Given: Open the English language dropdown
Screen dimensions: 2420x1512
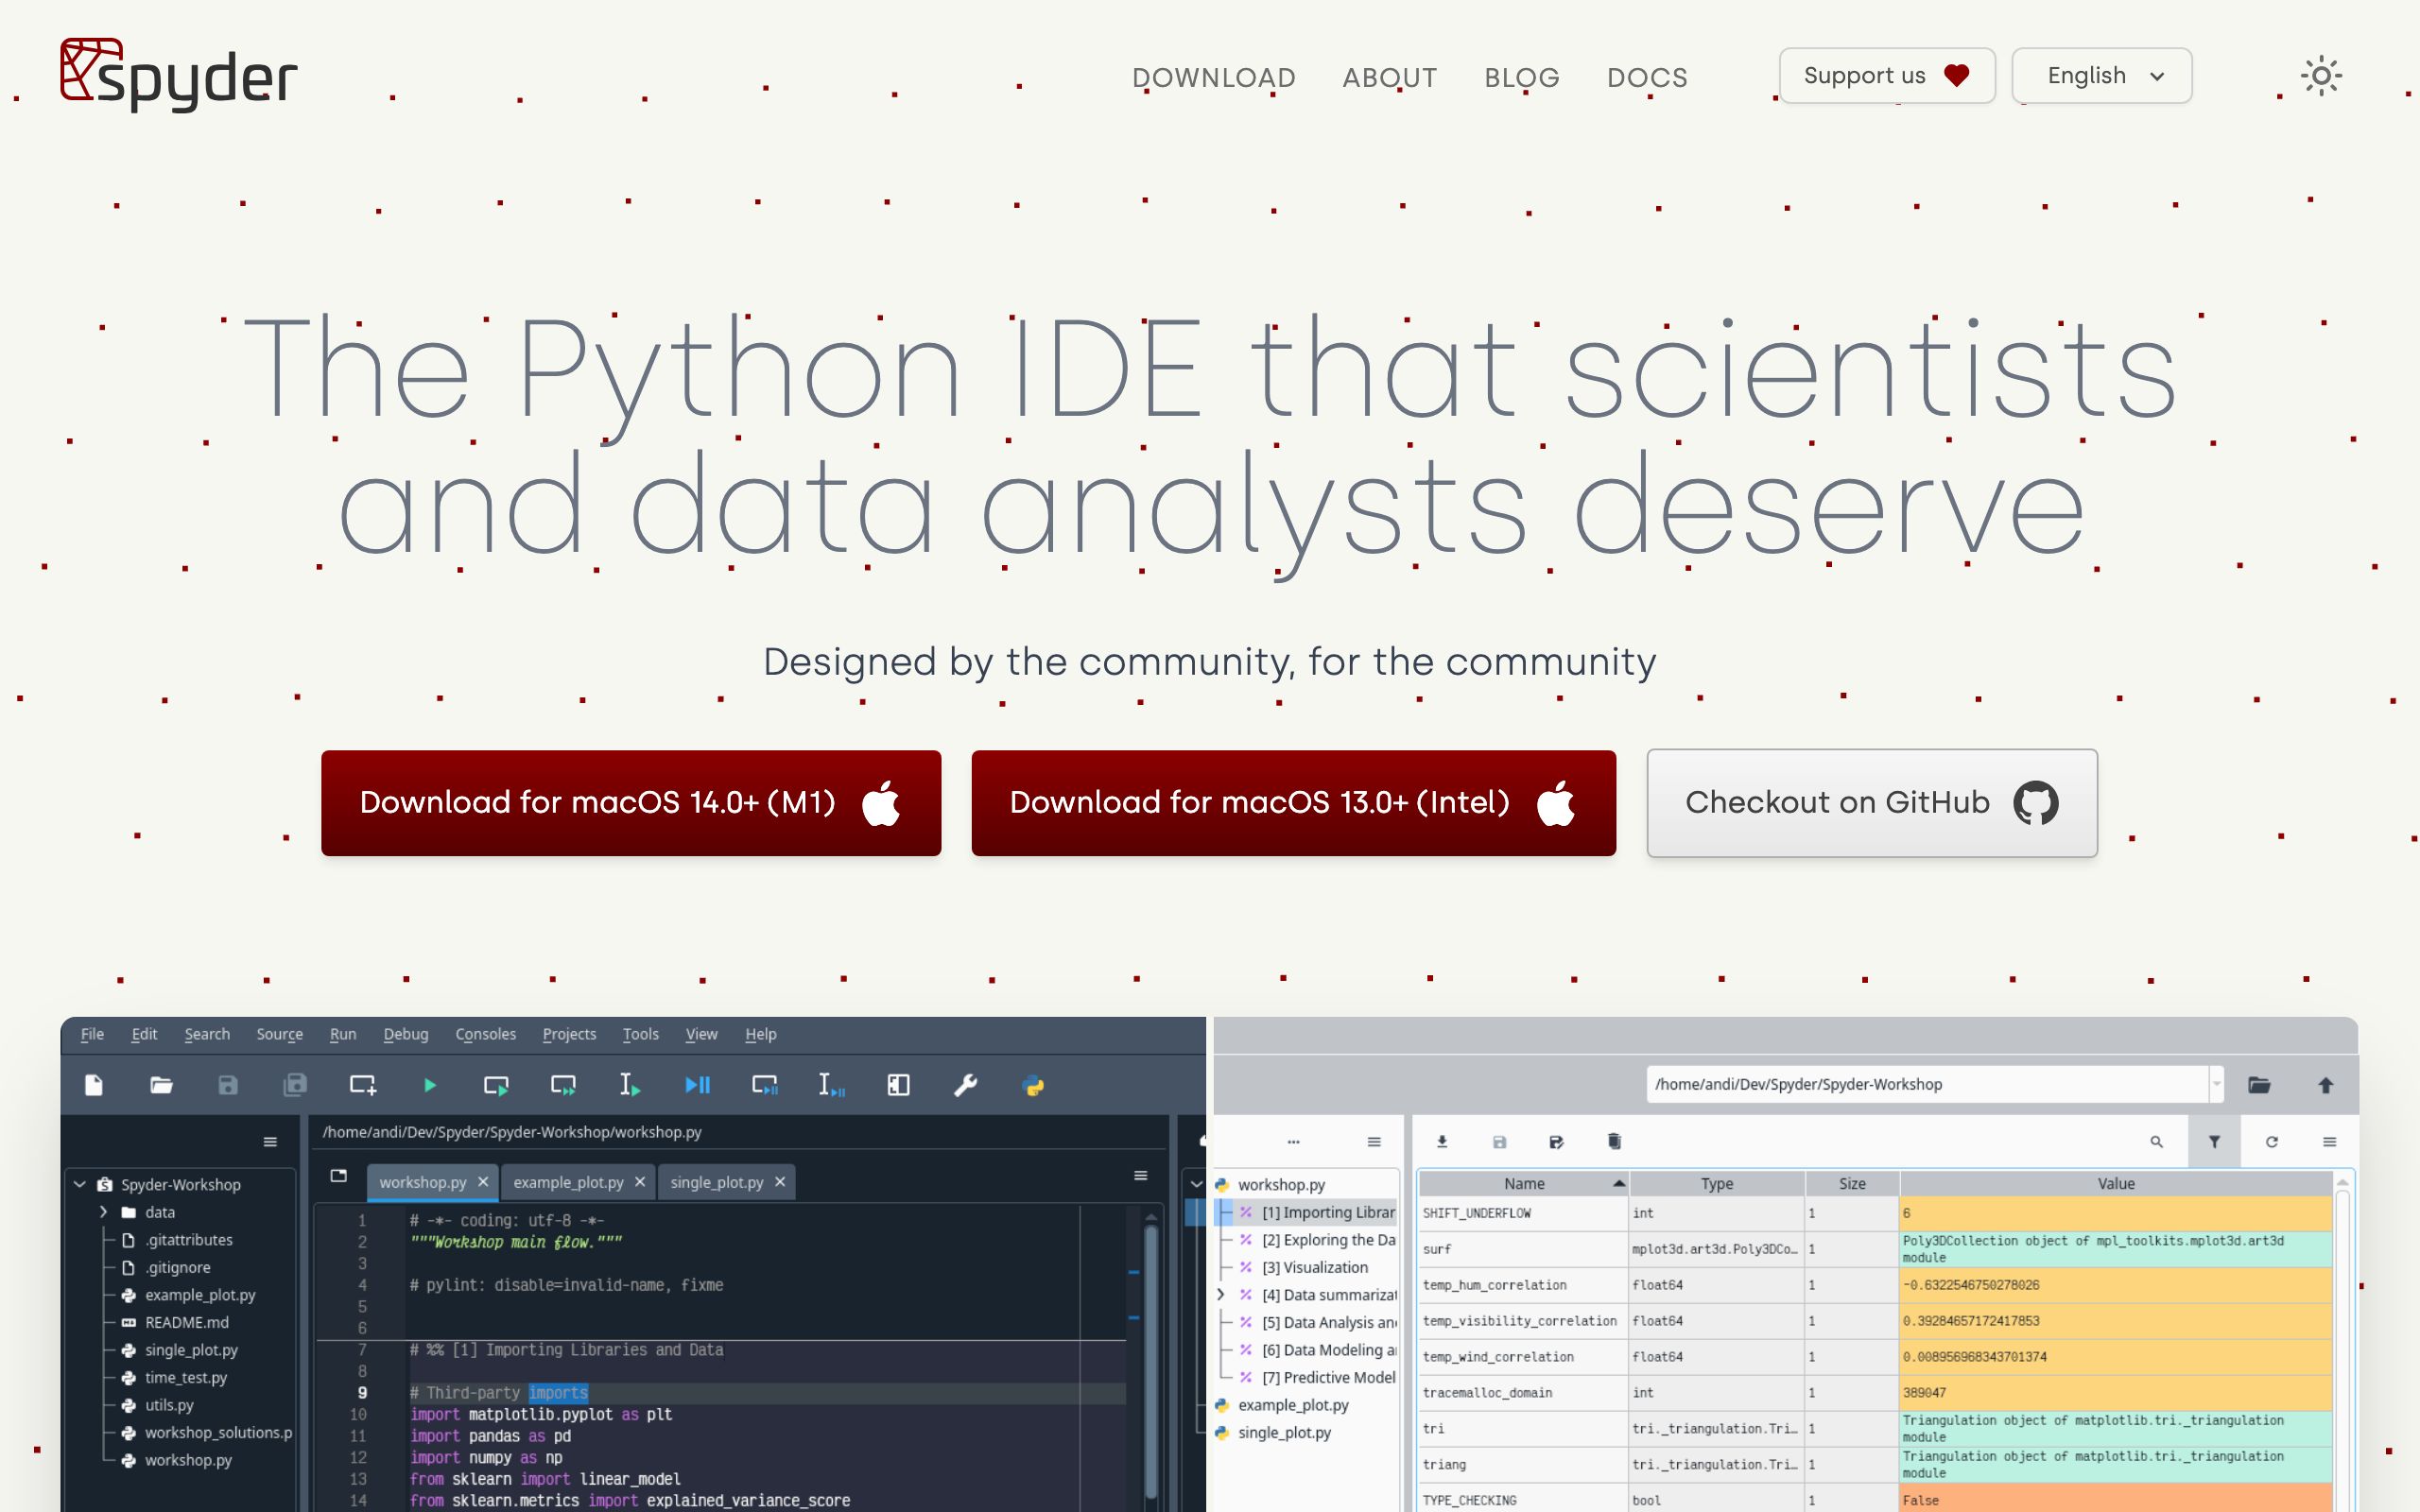Looking at the screenshot, I should 2102,76.
